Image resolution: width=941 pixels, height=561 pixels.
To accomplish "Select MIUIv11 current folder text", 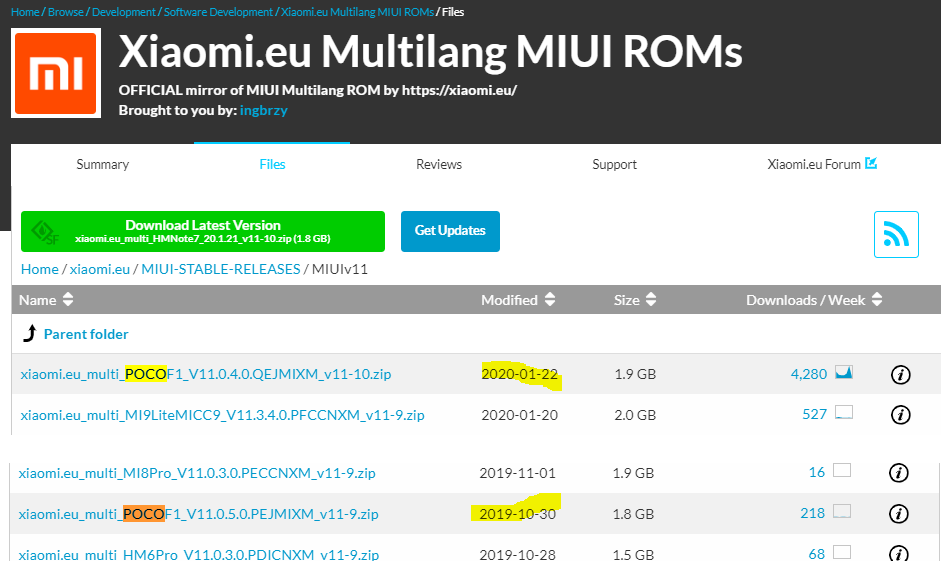I will point(340,269).
